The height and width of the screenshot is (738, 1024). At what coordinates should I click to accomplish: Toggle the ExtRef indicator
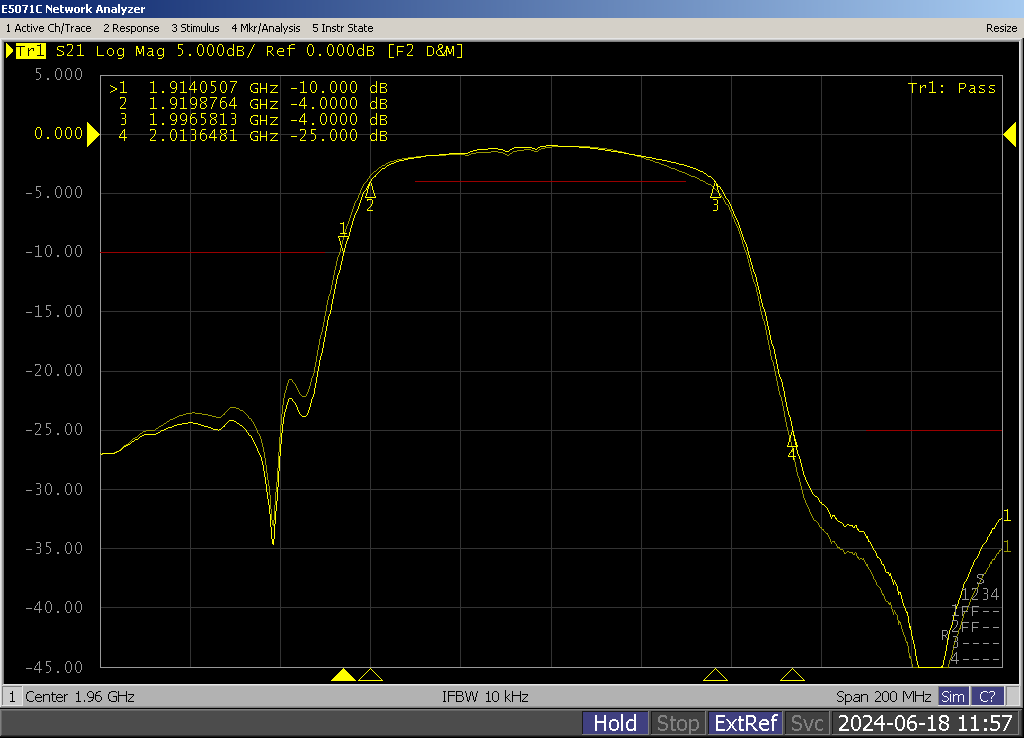(744, 723)
